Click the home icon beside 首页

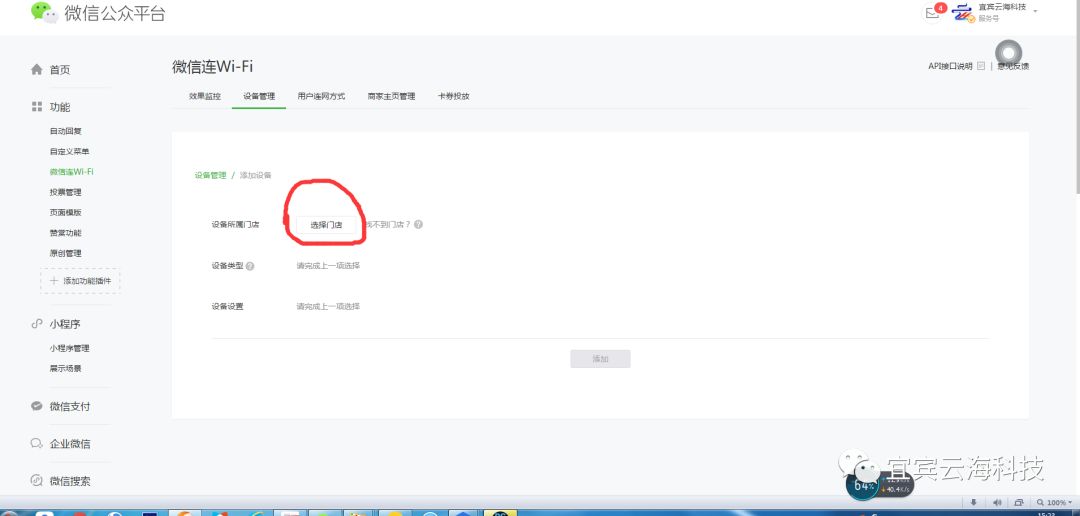(37, 70)
